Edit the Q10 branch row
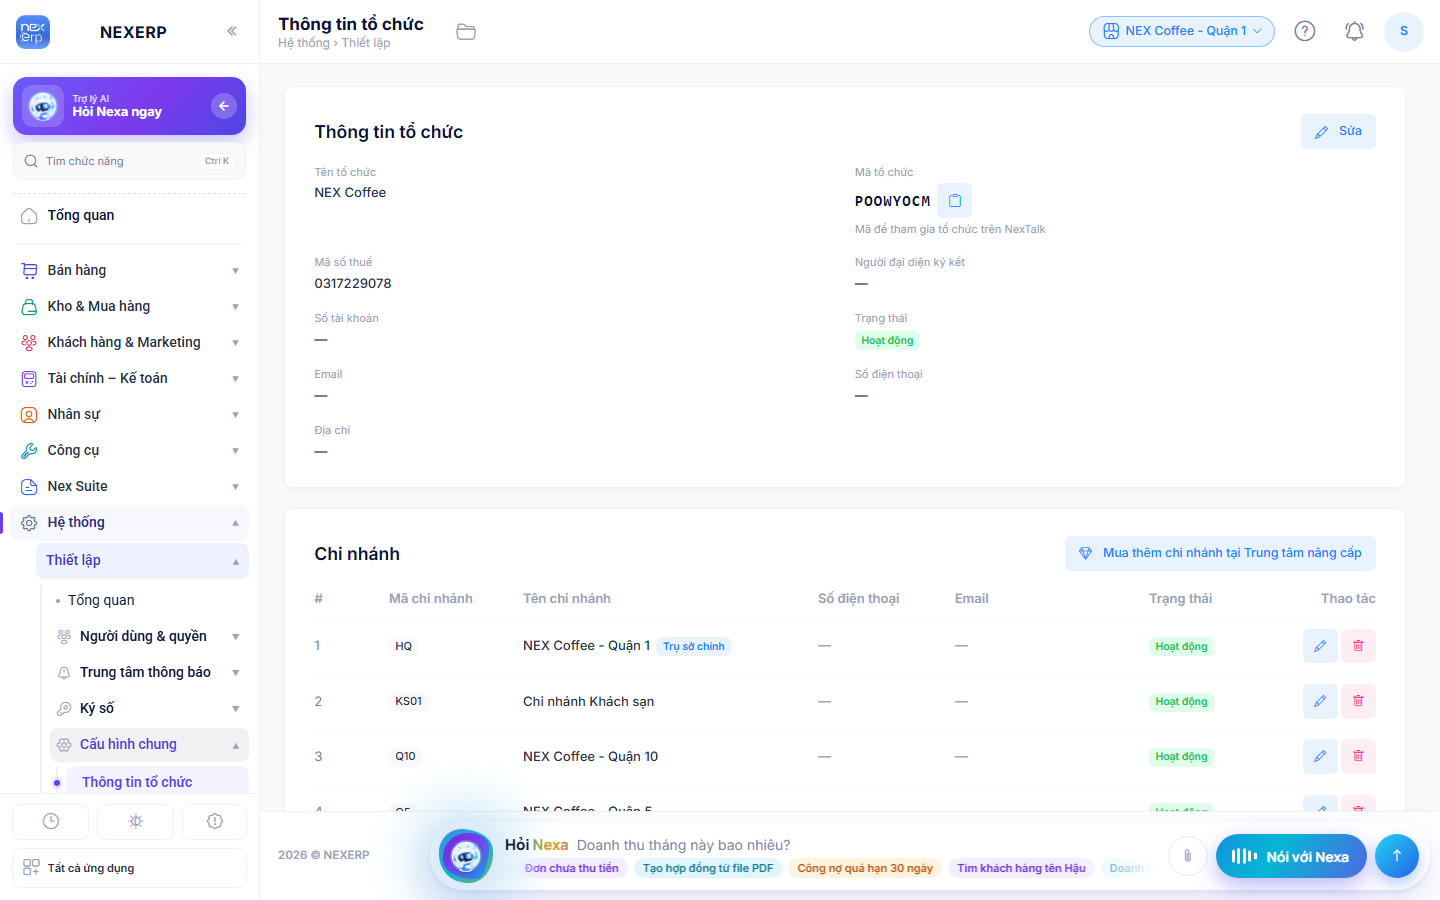Image resolution: width=1440 pixels, height=900 pixels. click(1320, 756)
